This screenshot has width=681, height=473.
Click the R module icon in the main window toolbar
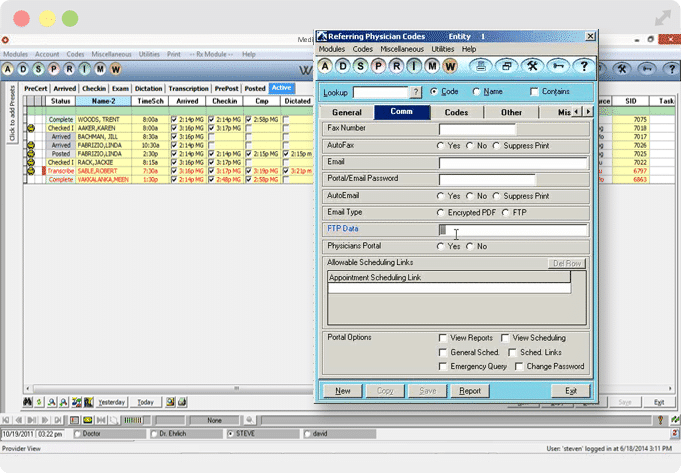pyautogui.click(x=69, y=69)
